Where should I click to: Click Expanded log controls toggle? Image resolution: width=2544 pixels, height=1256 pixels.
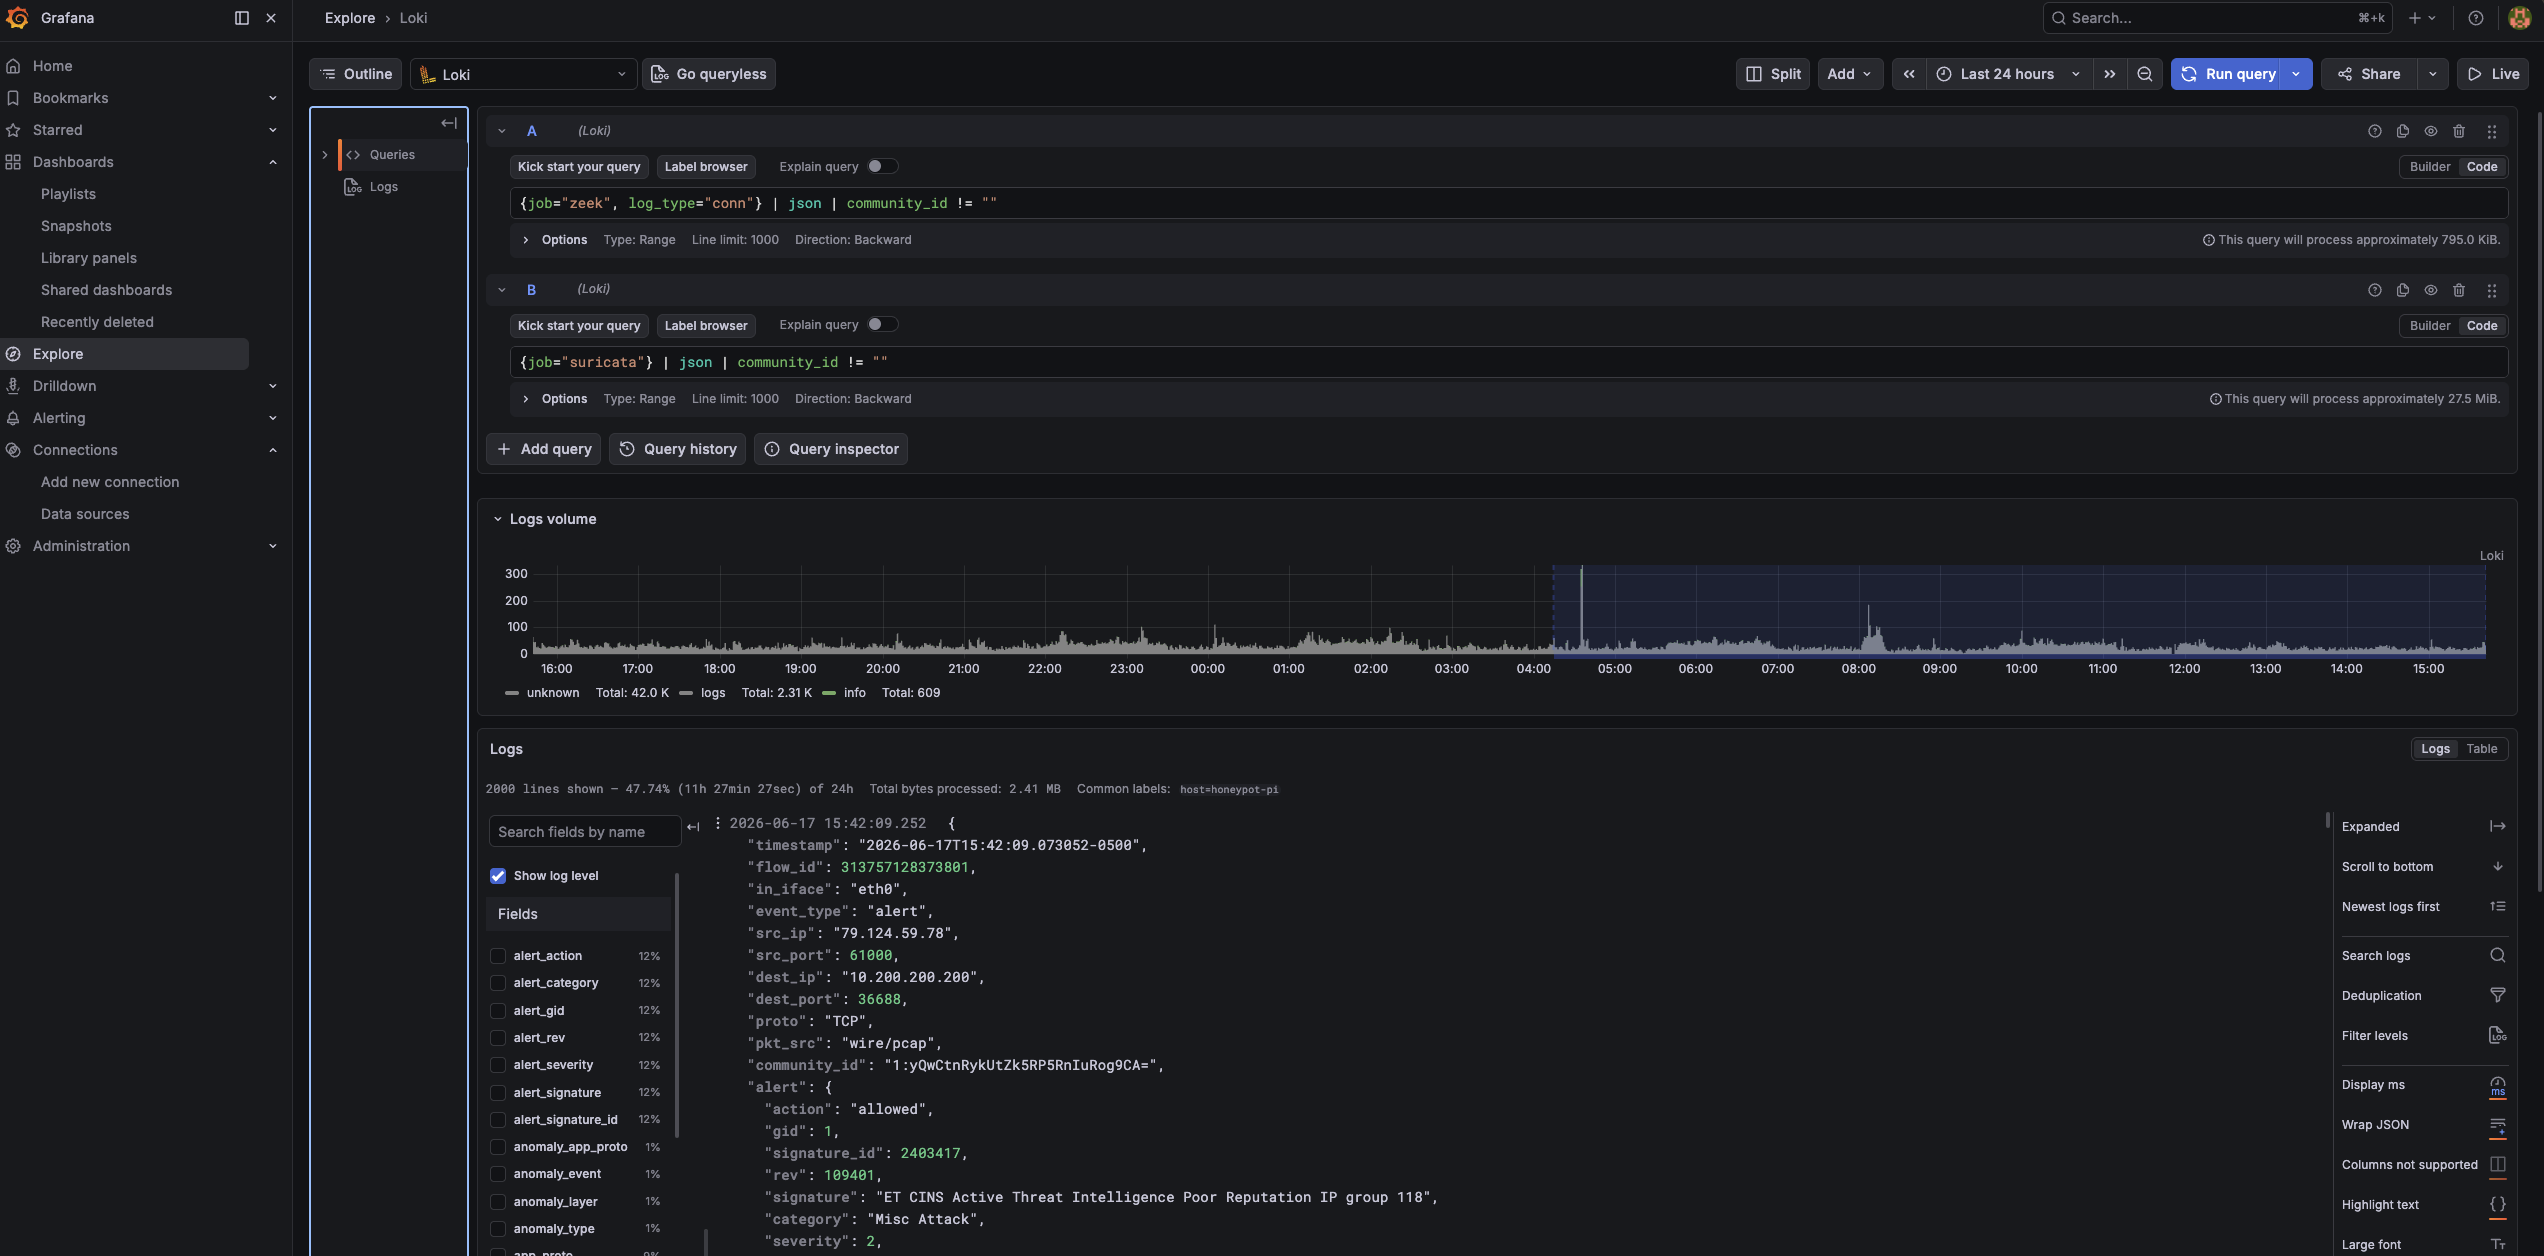coord(2423,827)
